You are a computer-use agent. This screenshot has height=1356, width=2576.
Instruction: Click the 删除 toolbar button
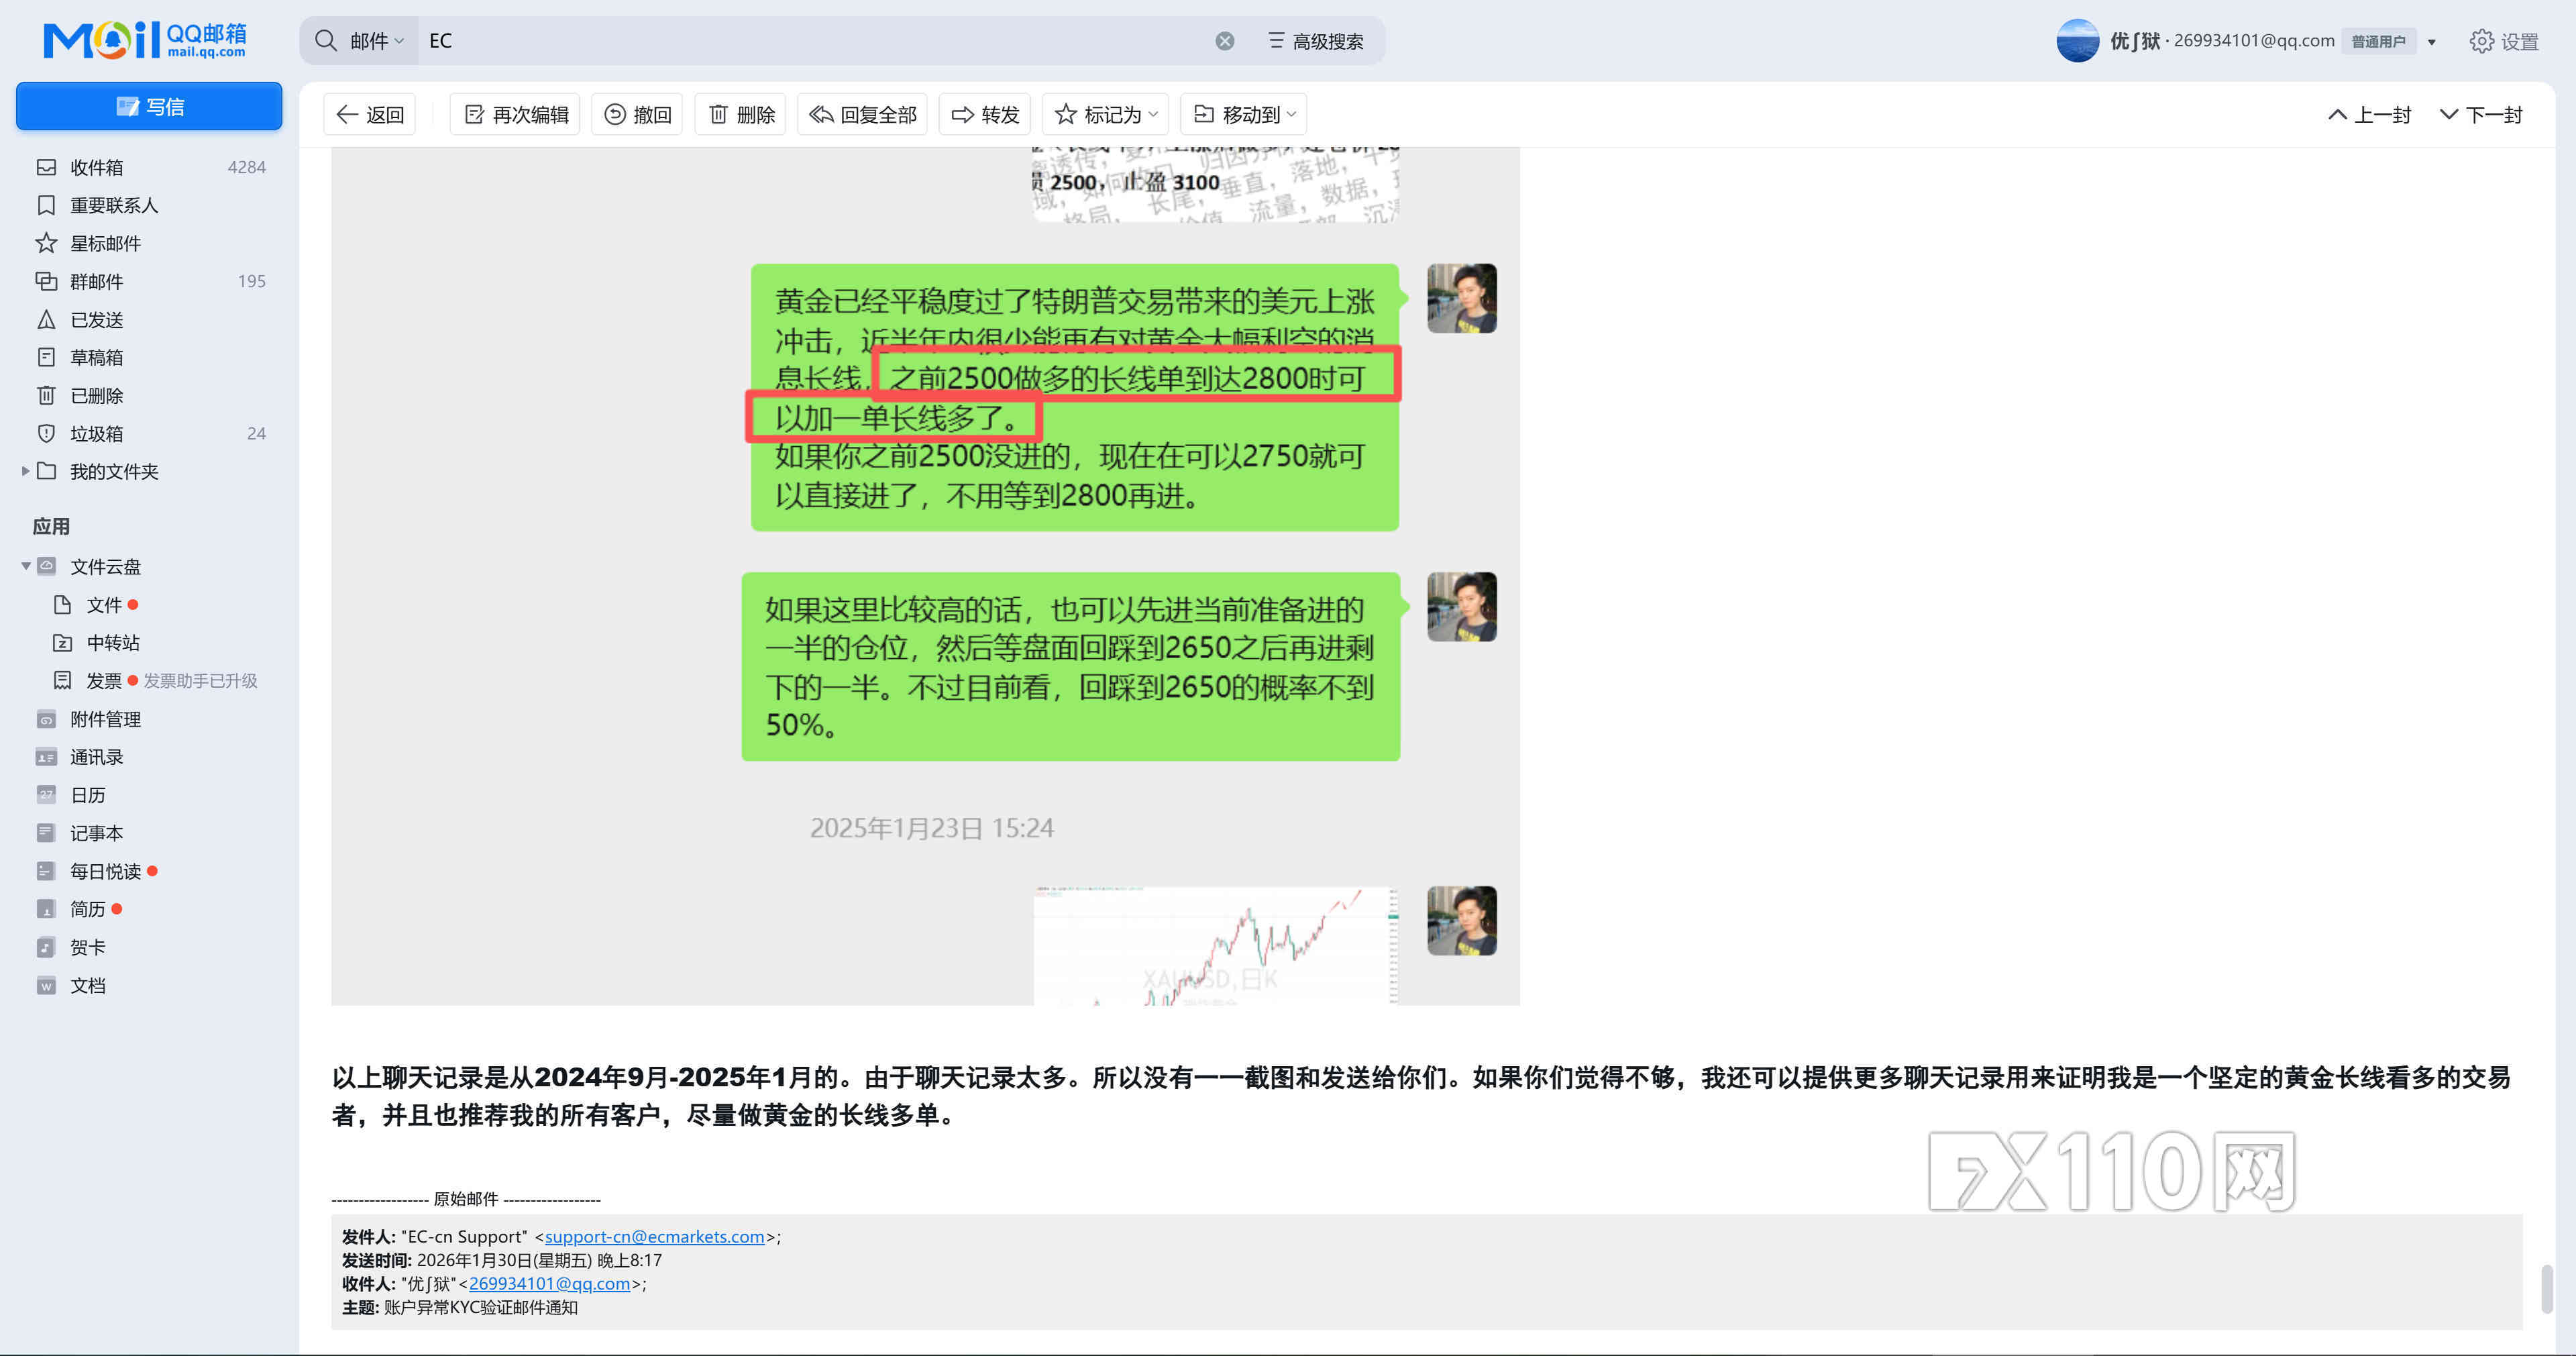[741, 114]
